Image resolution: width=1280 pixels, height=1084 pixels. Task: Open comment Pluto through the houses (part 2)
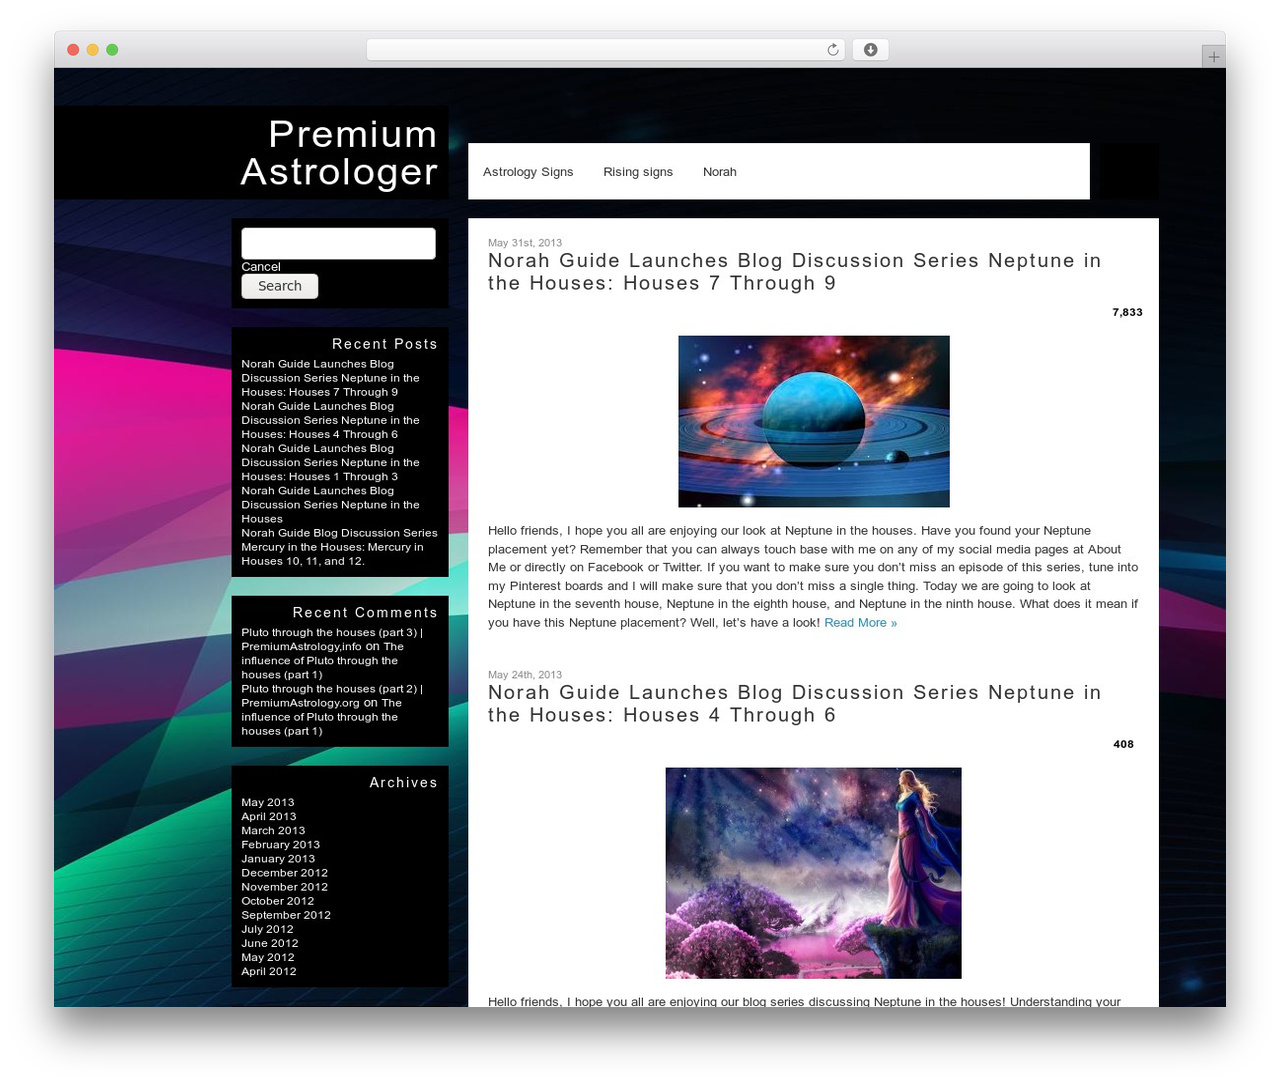pyautogui.click(x=332, y=696)
